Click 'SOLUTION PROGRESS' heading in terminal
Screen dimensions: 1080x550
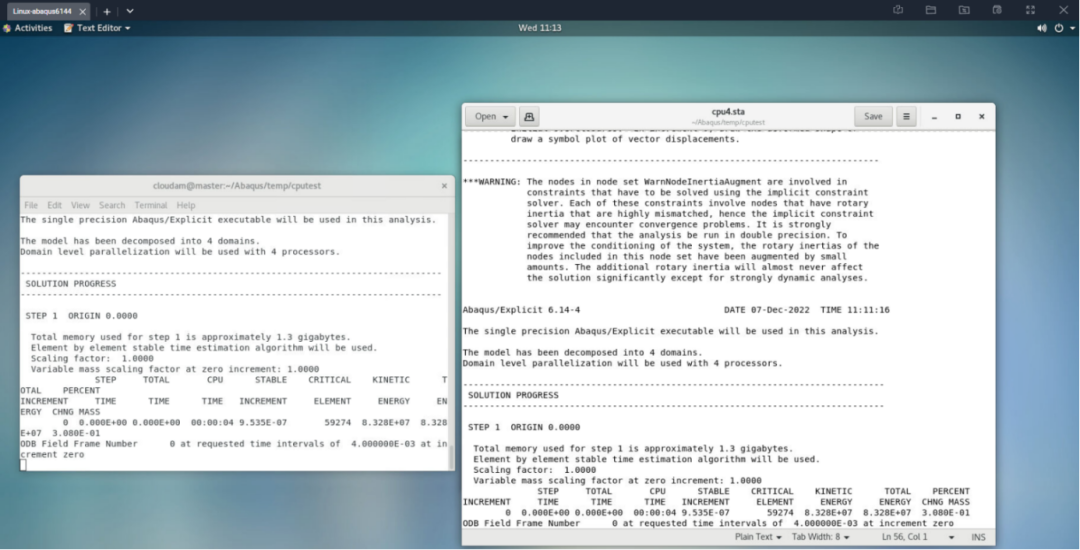71,284
